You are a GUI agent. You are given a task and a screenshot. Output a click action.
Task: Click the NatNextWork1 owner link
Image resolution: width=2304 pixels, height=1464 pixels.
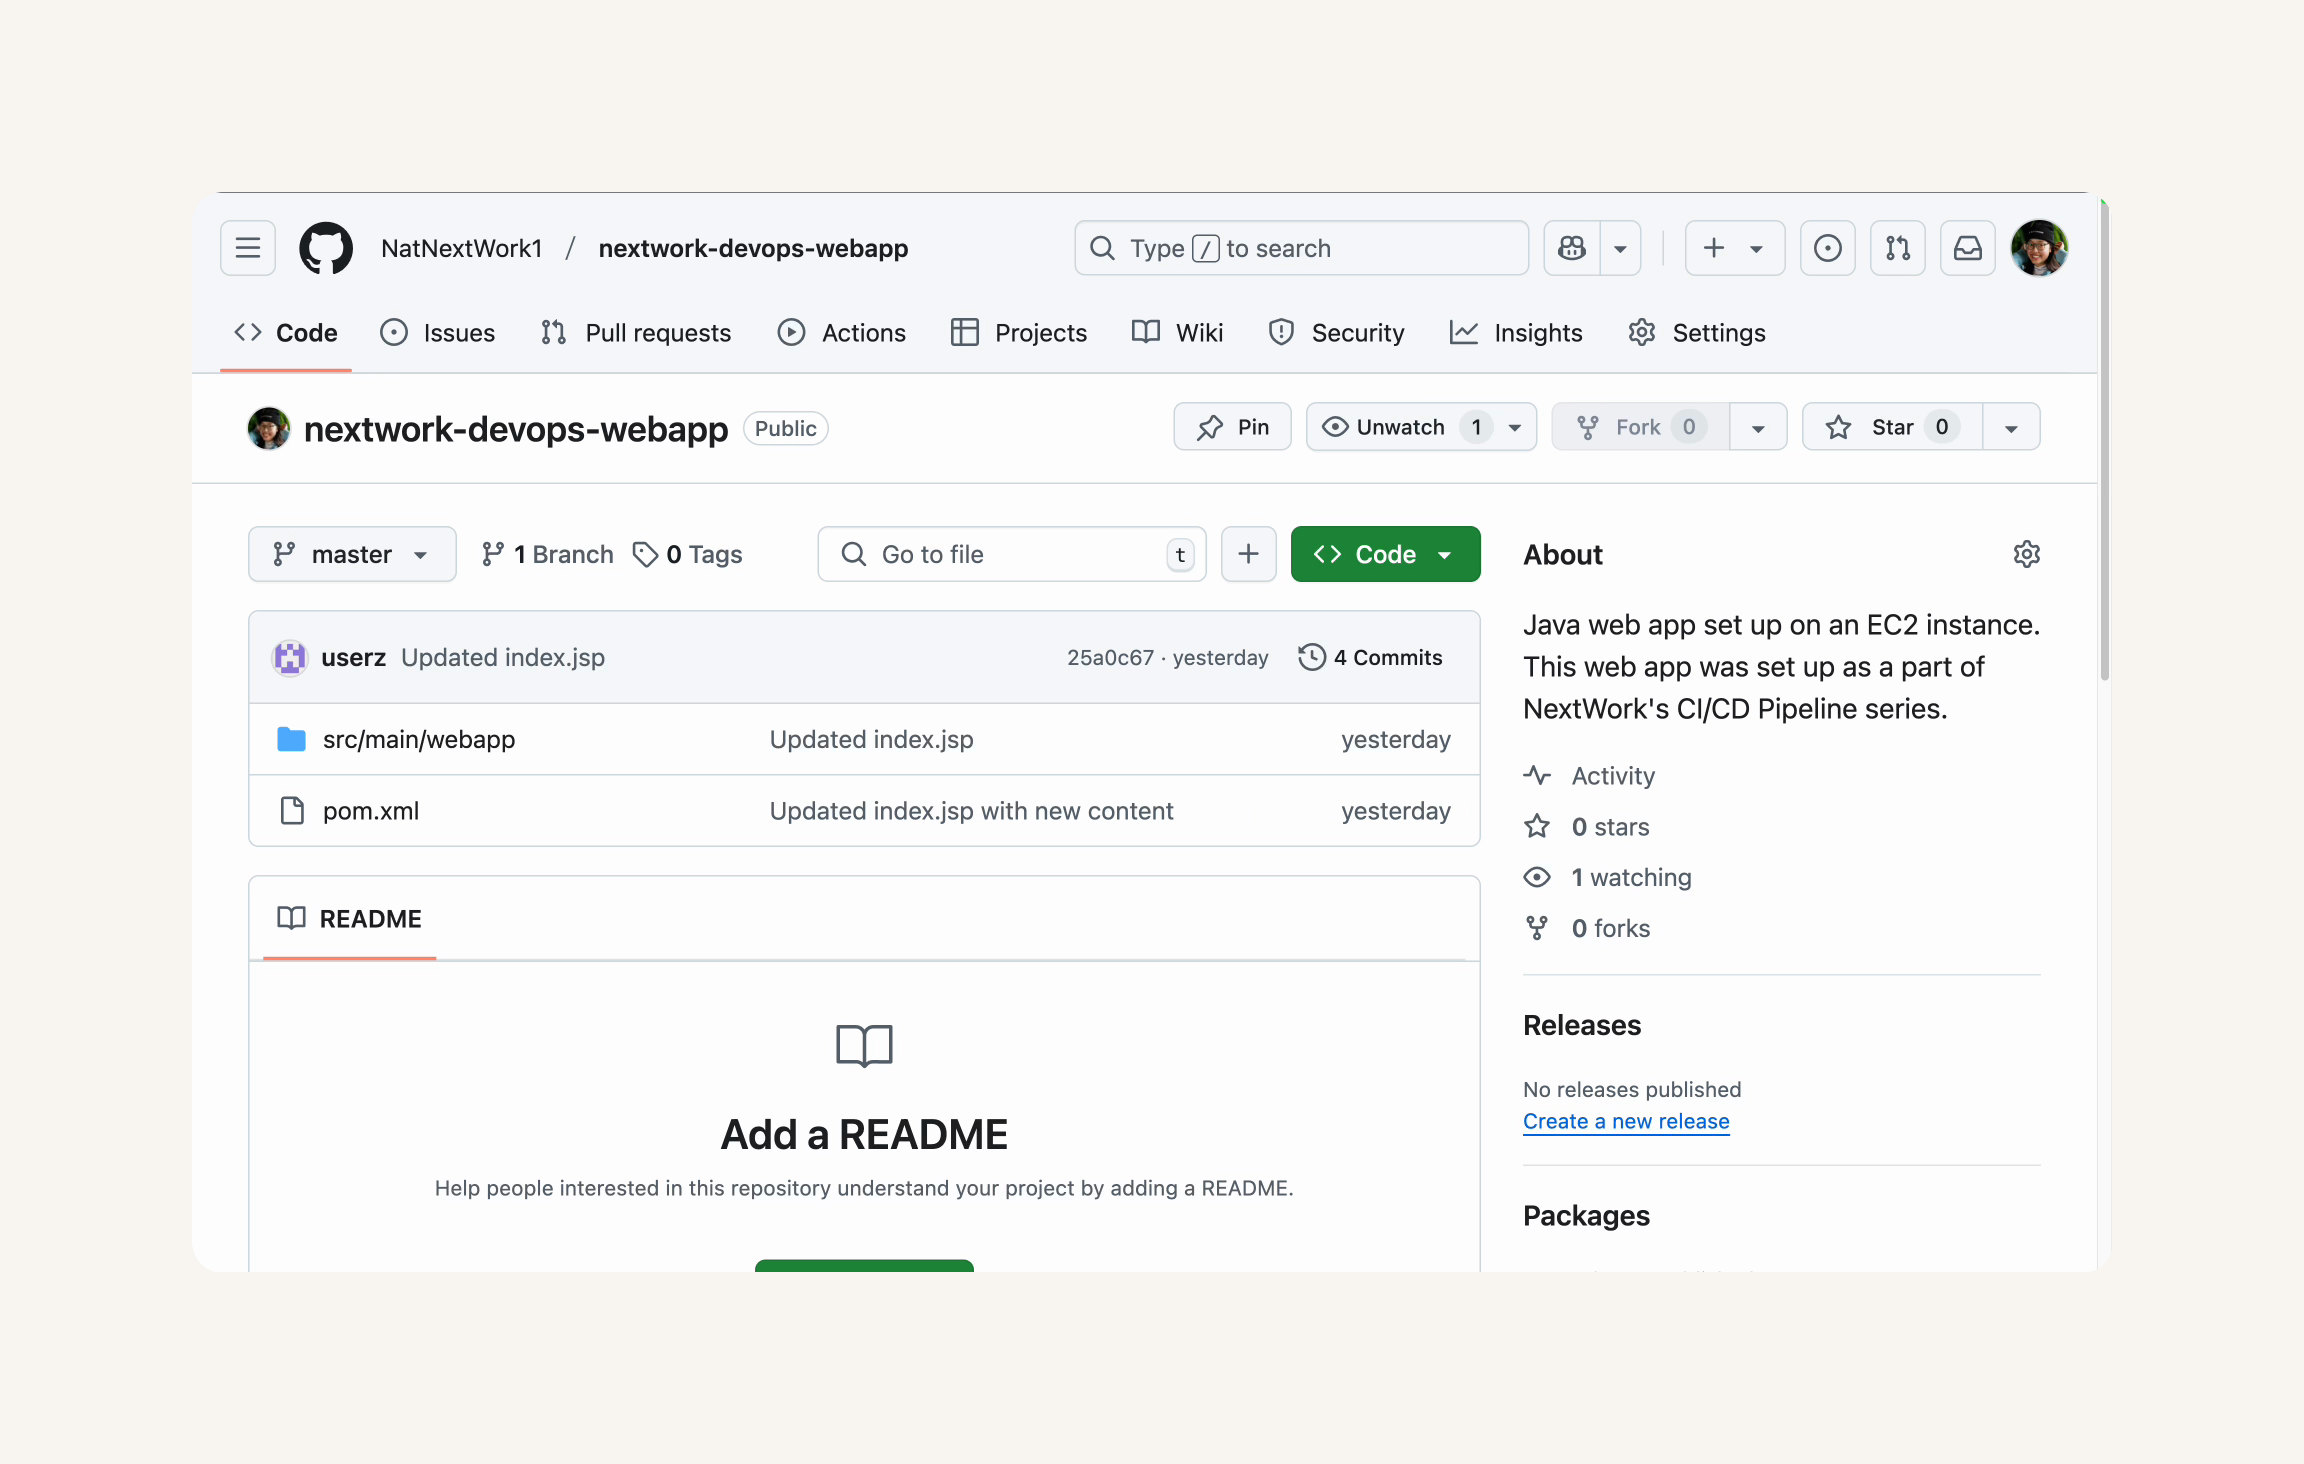point(462,248)
